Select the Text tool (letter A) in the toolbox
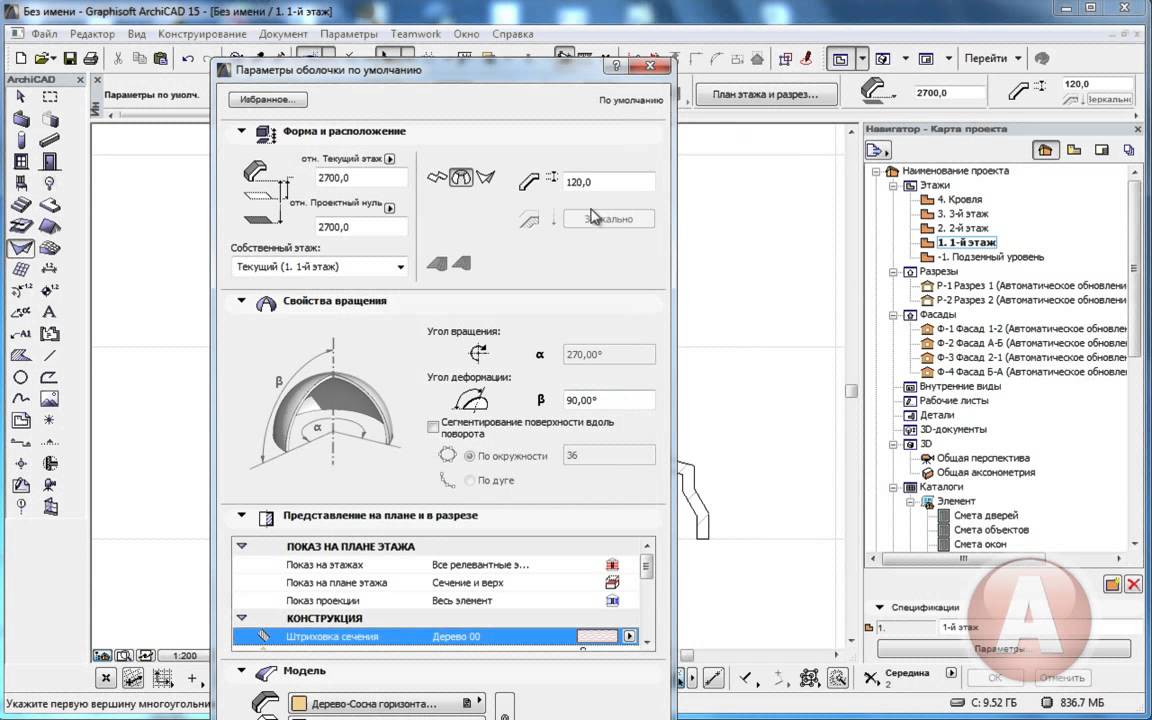The image size is (1152, 720). 49,312
